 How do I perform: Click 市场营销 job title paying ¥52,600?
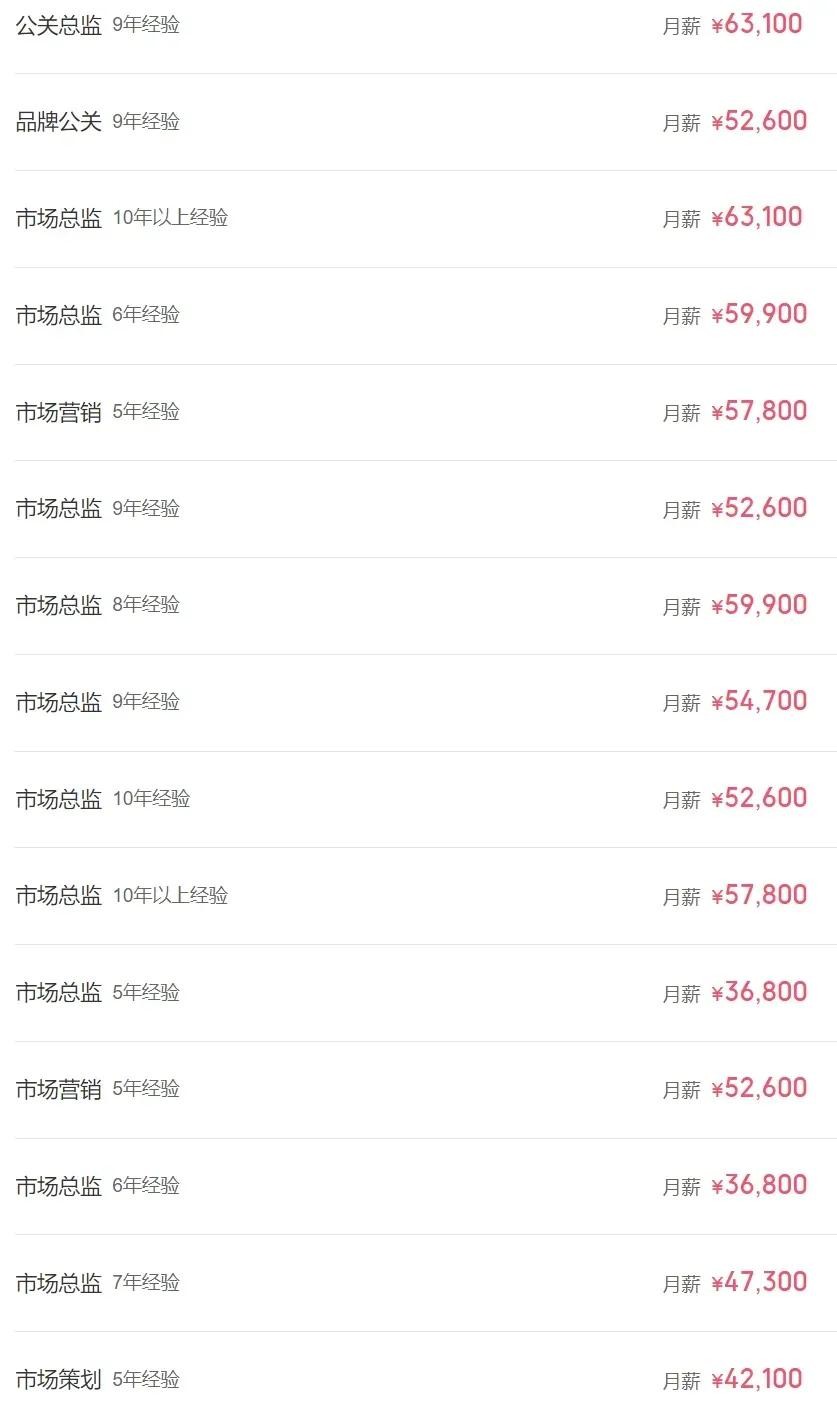coord(59,1089)
